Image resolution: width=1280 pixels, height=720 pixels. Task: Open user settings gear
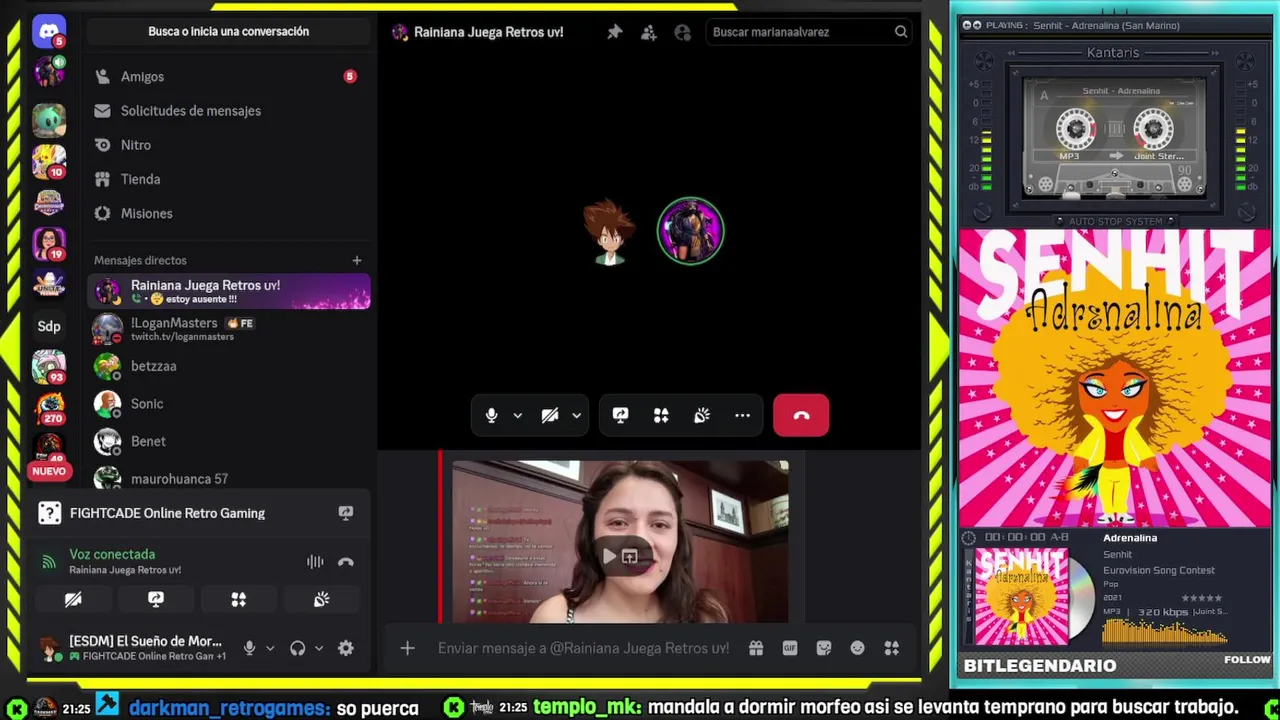[346, 648]
